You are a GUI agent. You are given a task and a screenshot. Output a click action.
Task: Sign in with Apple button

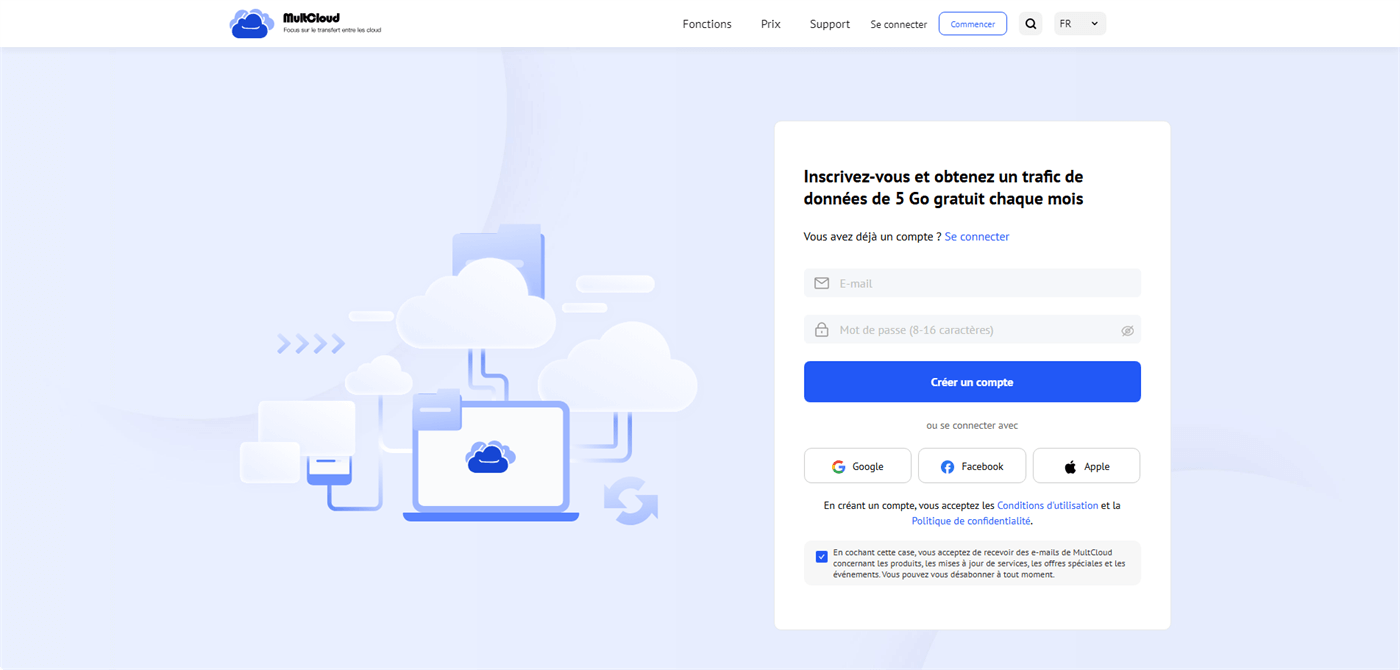coord(1087,466)
